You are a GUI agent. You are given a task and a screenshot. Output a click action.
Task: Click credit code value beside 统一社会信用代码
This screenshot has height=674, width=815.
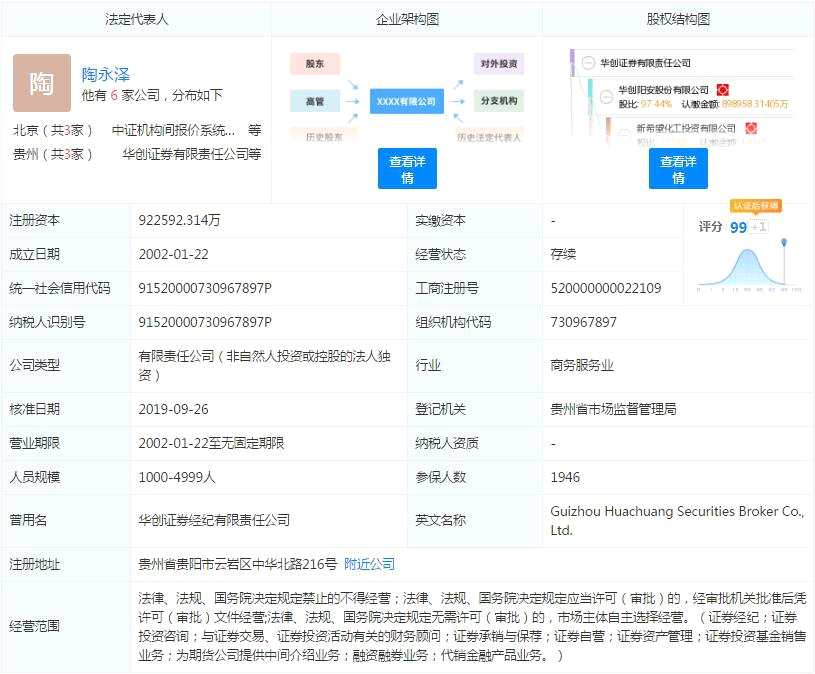(x=205, y=288)
